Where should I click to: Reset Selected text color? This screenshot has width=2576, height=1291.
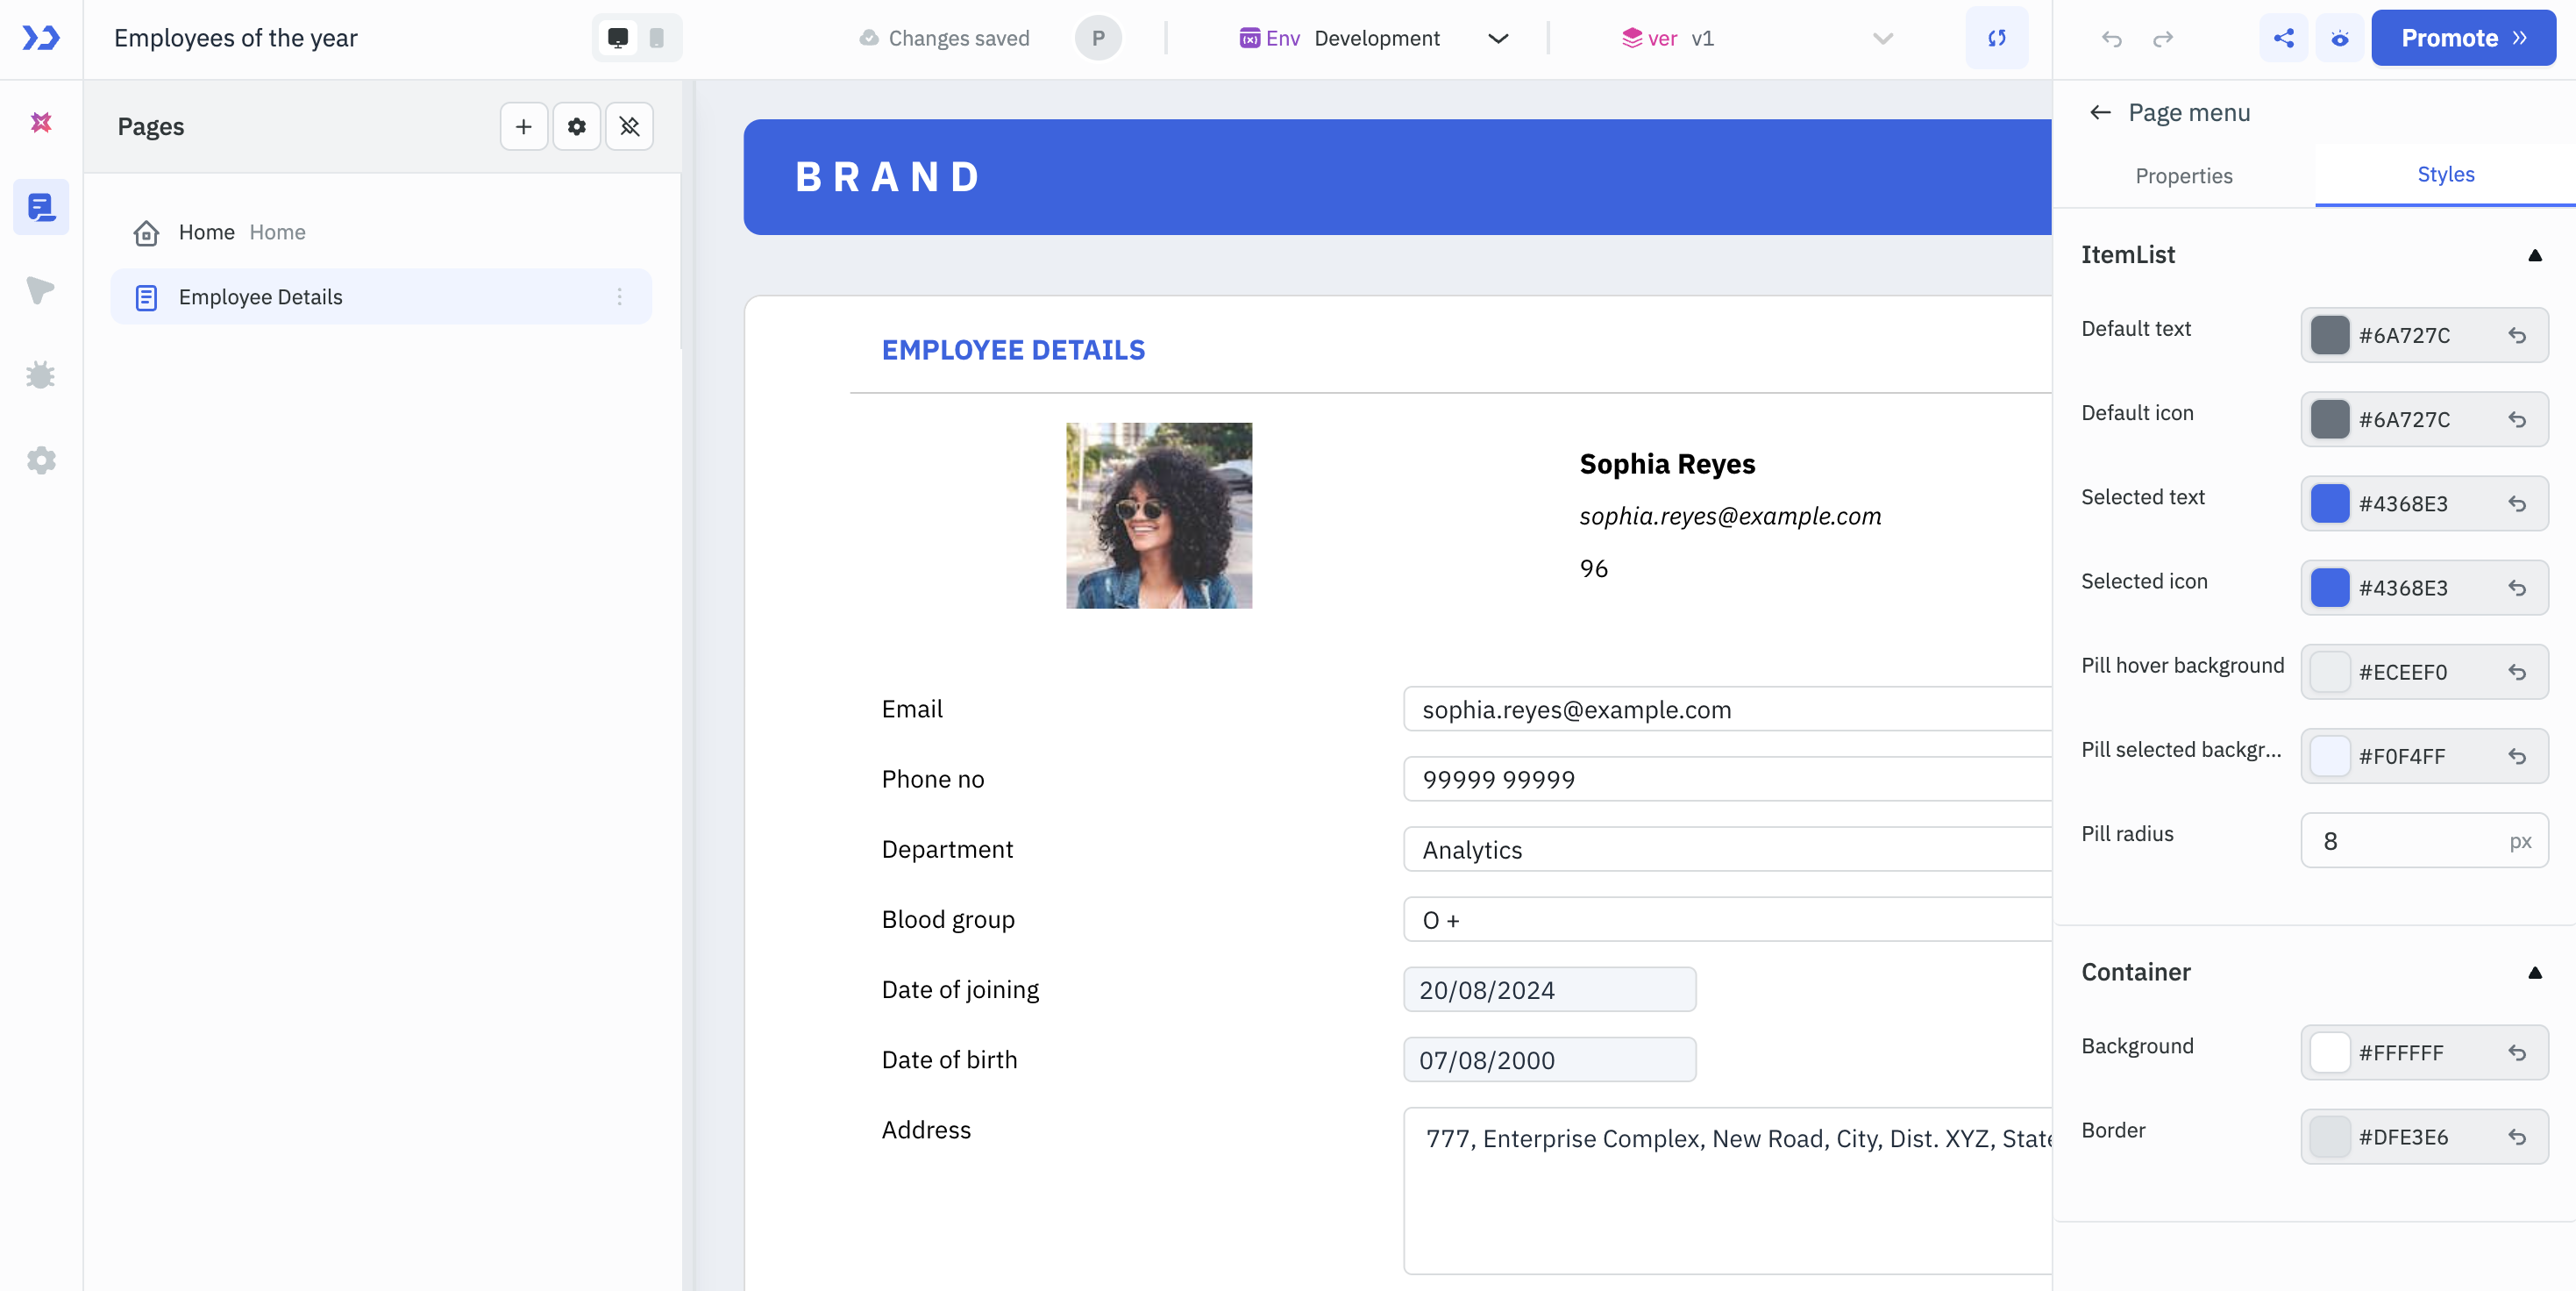[x=2517, y=503]
